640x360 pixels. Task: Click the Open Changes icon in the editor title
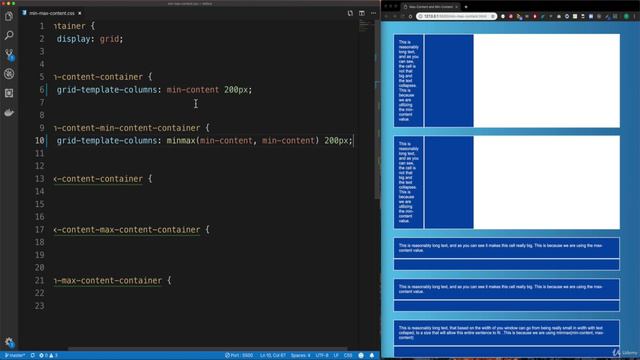350,13
